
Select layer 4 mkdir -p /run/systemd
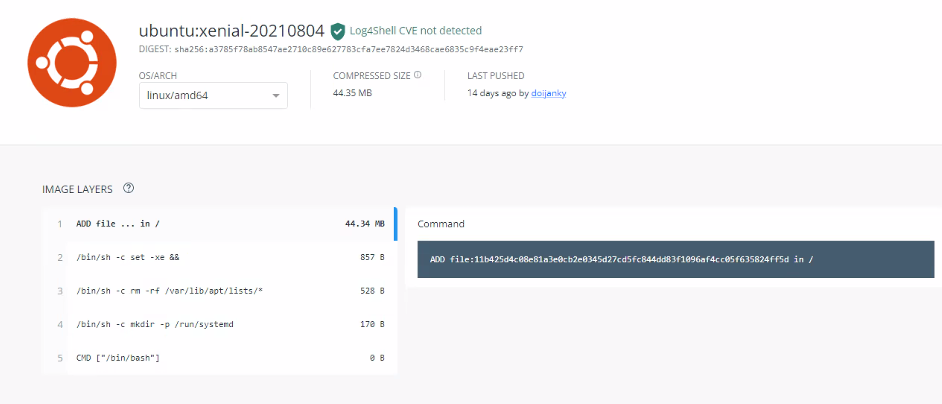pyautogui.click(x=219, y=325)
